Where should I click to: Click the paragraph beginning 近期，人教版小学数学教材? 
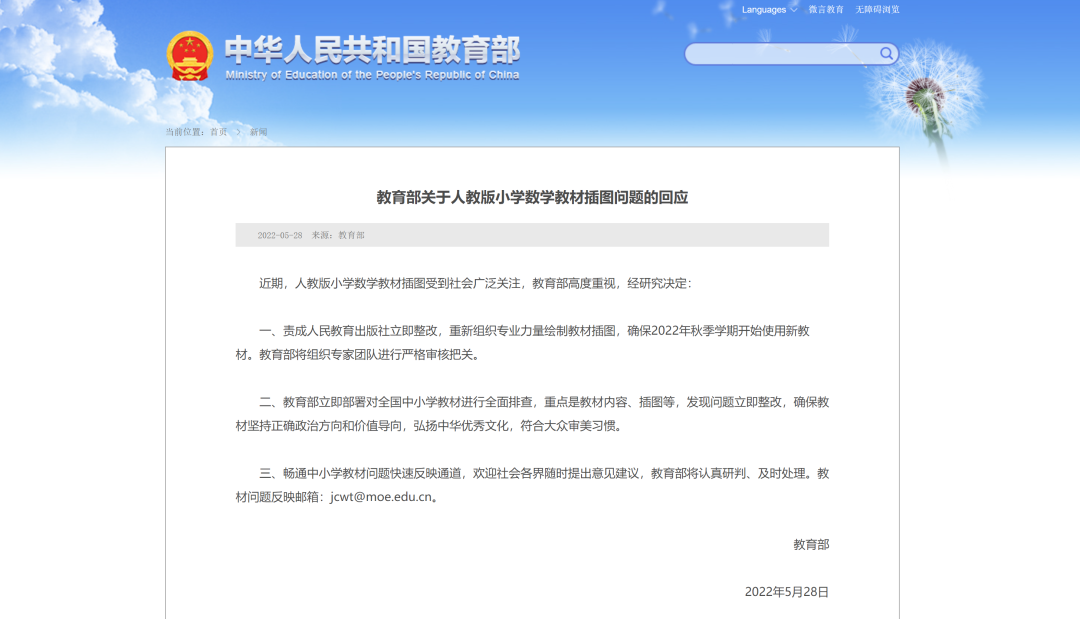[x=475, y=284]
